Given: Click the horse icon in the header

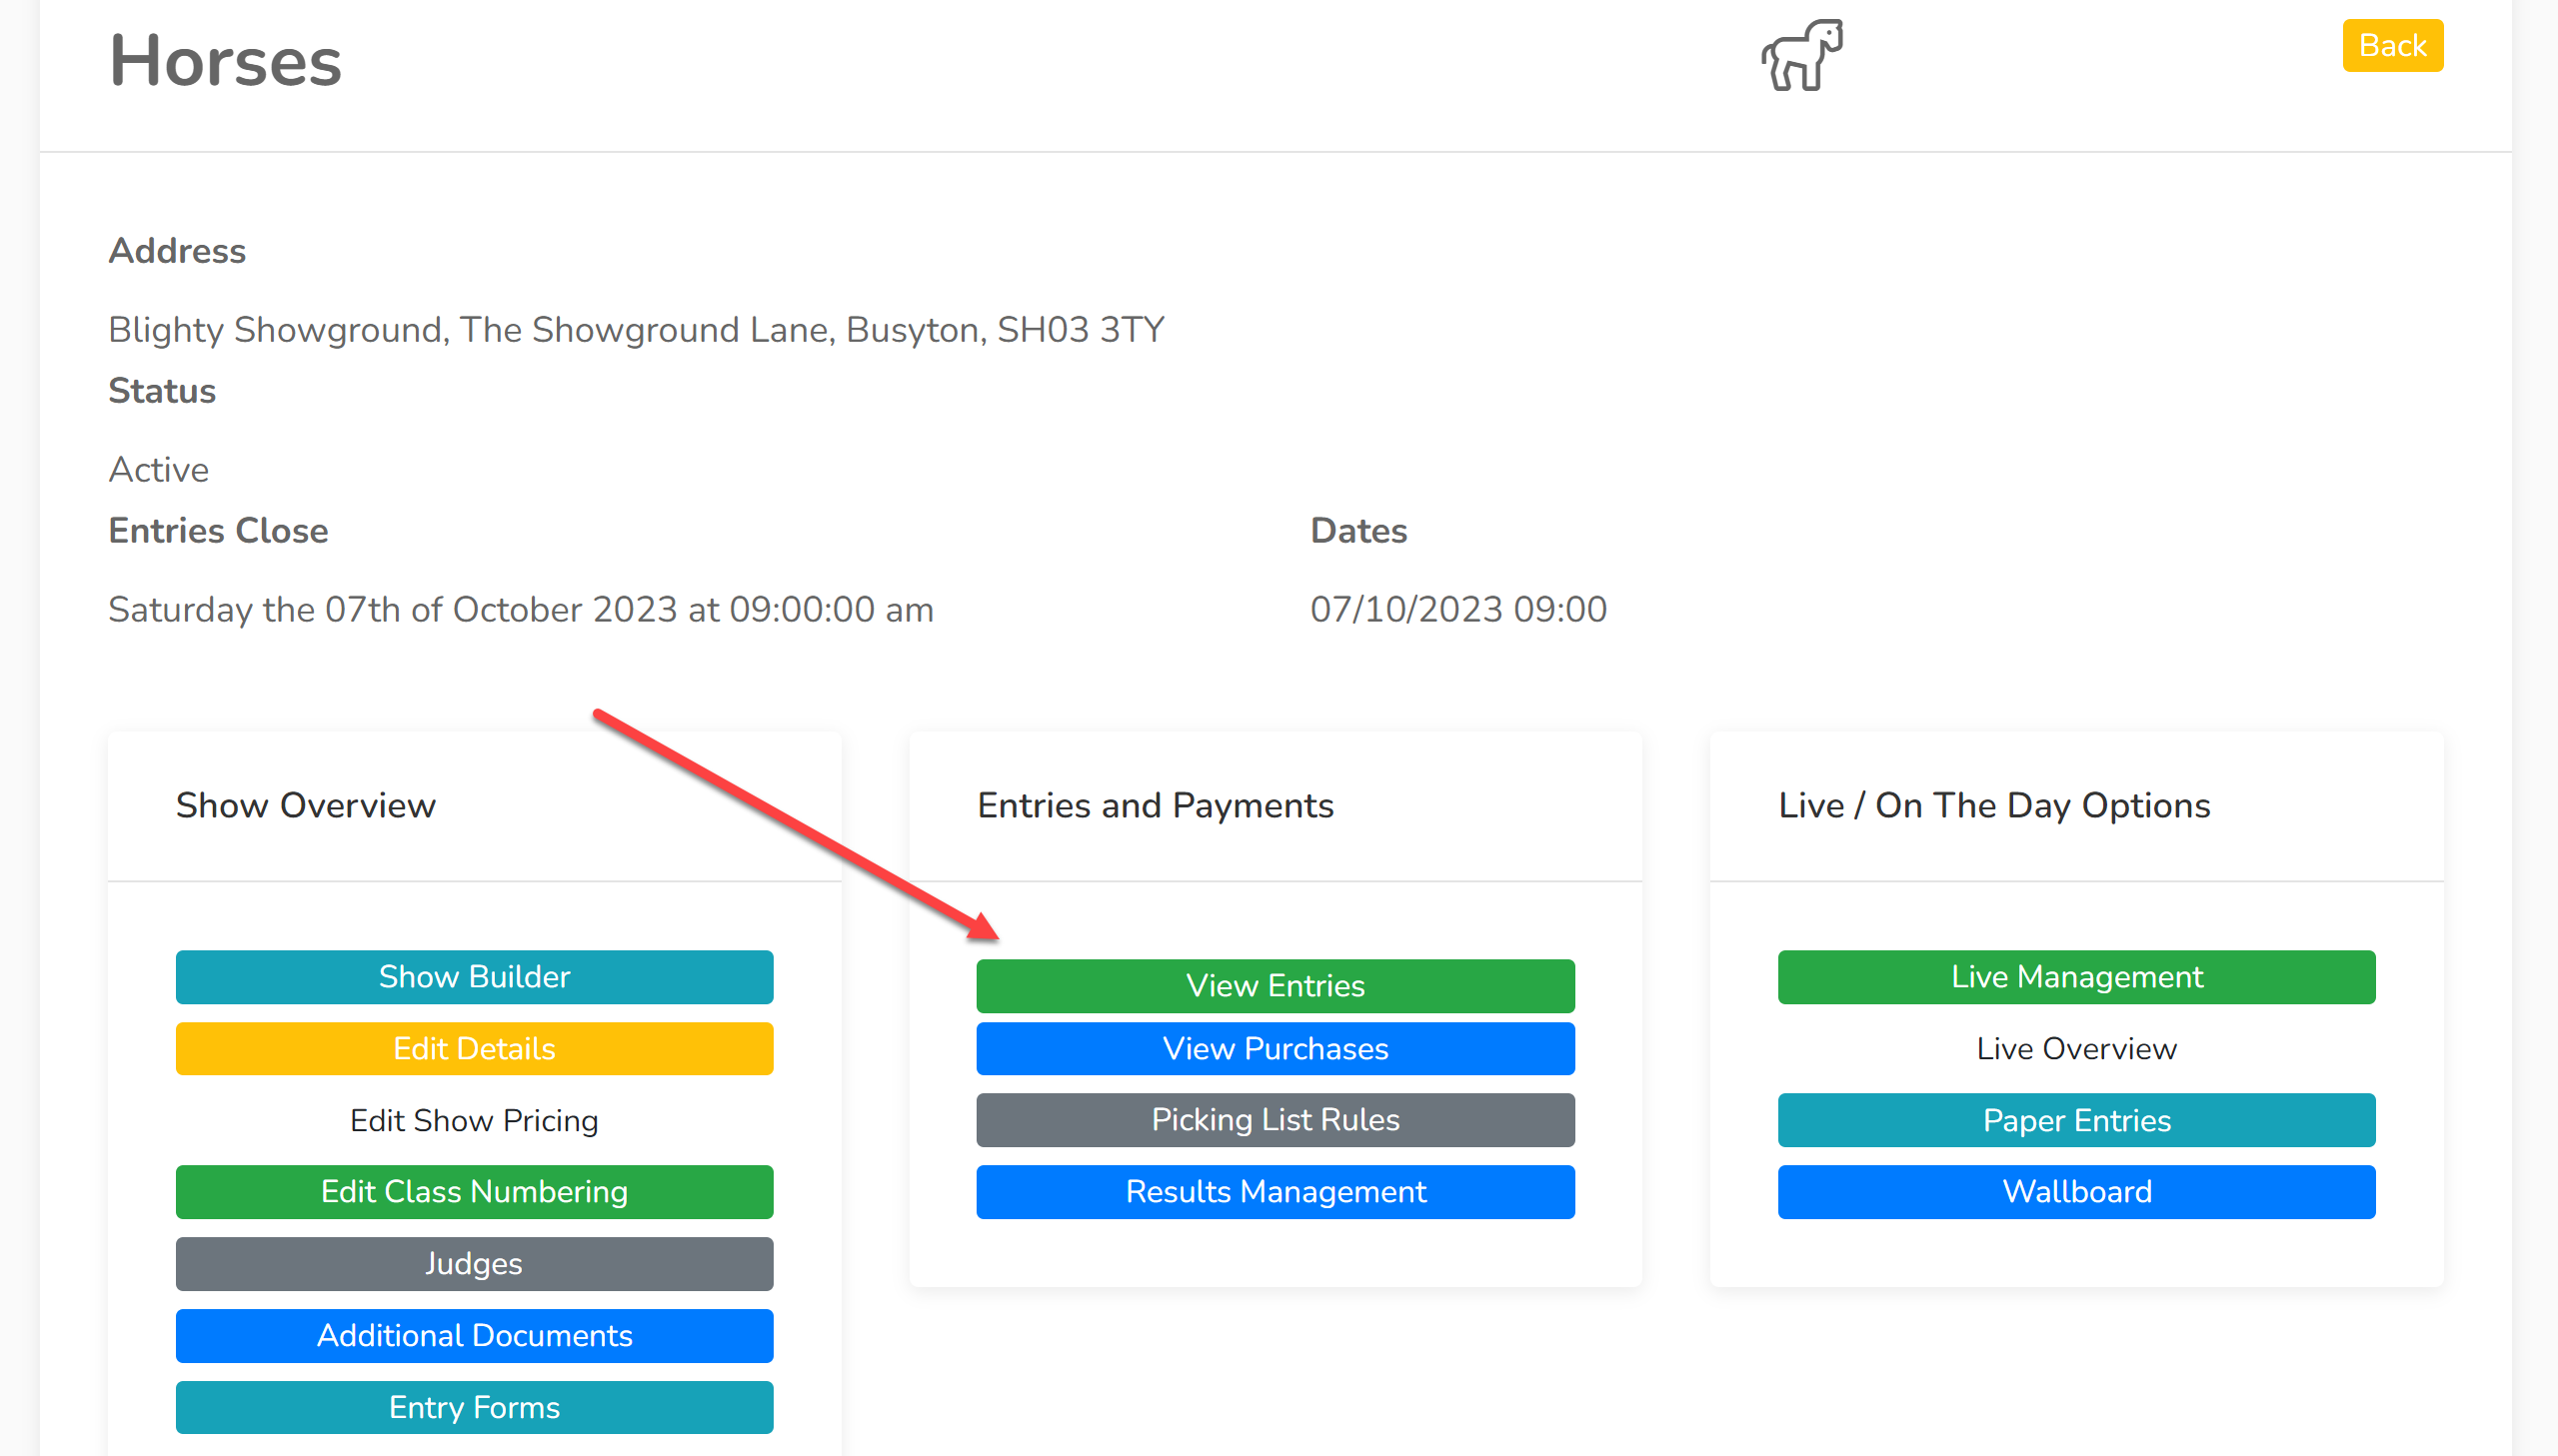Looking at the screenshot, I should pyautogui.click(x=1802, y=55).
